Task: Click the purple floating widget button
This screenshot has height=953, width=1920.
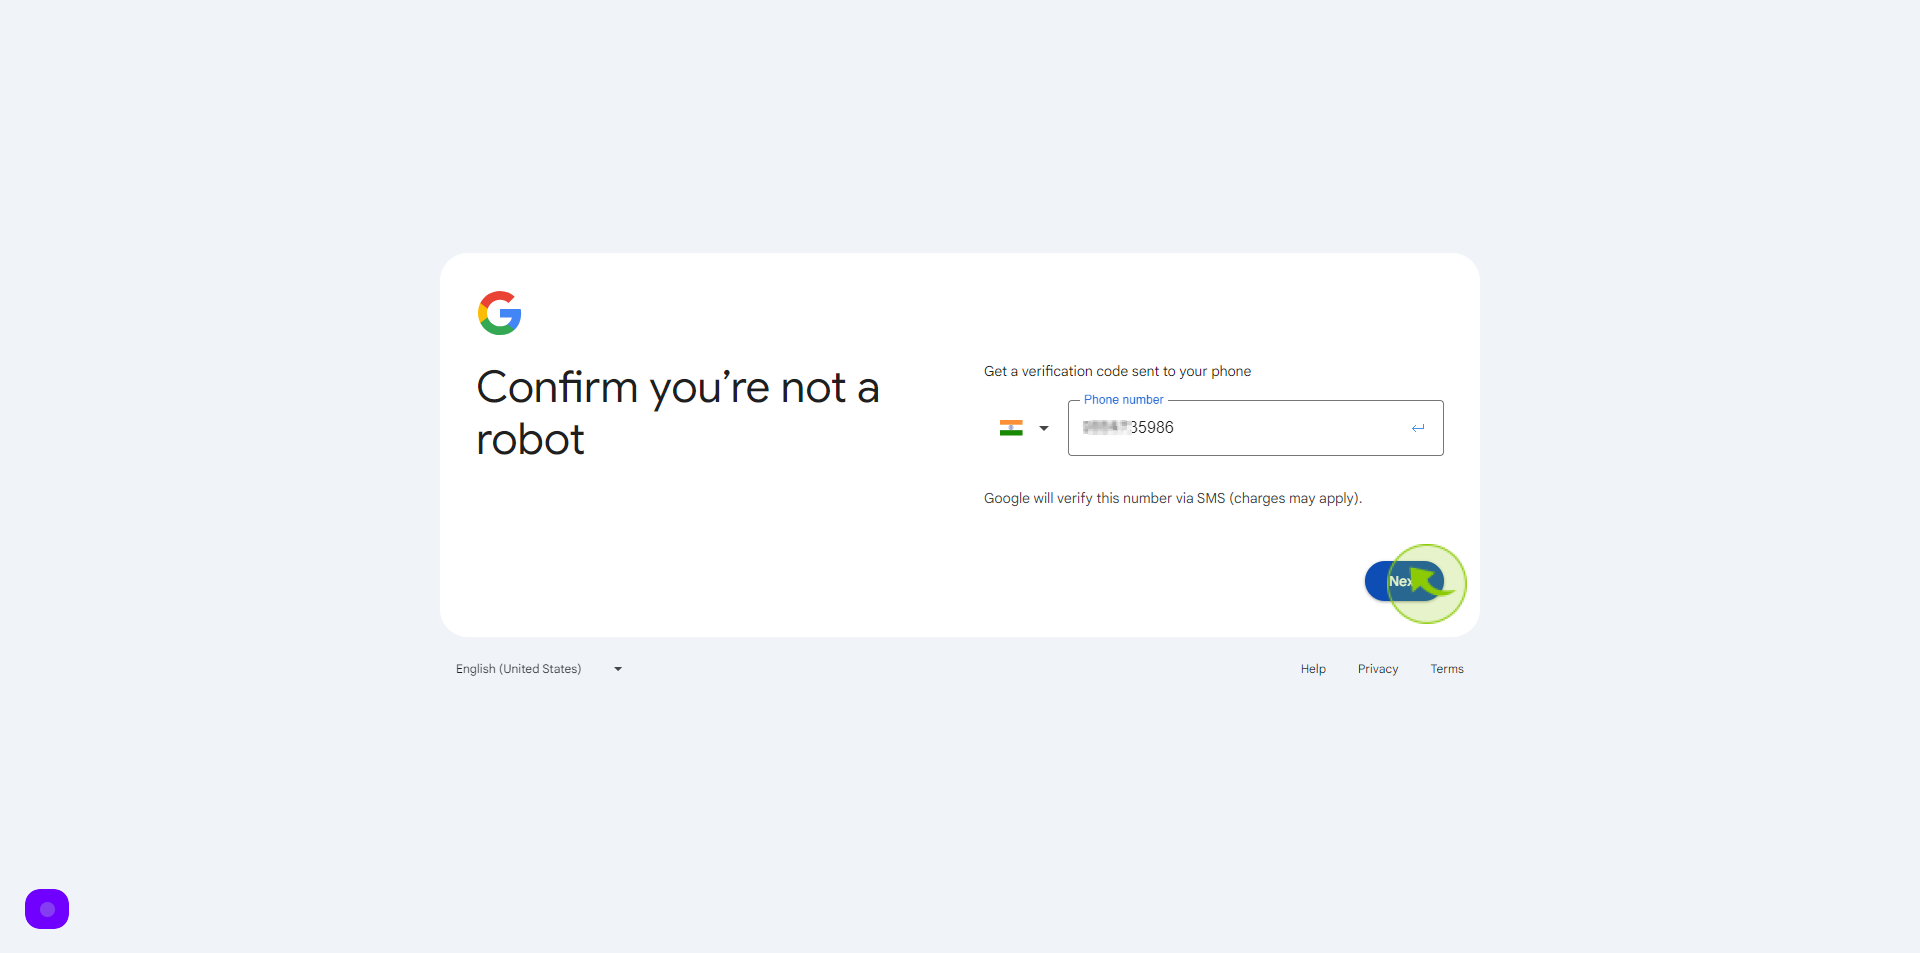Action: [47, 909]
